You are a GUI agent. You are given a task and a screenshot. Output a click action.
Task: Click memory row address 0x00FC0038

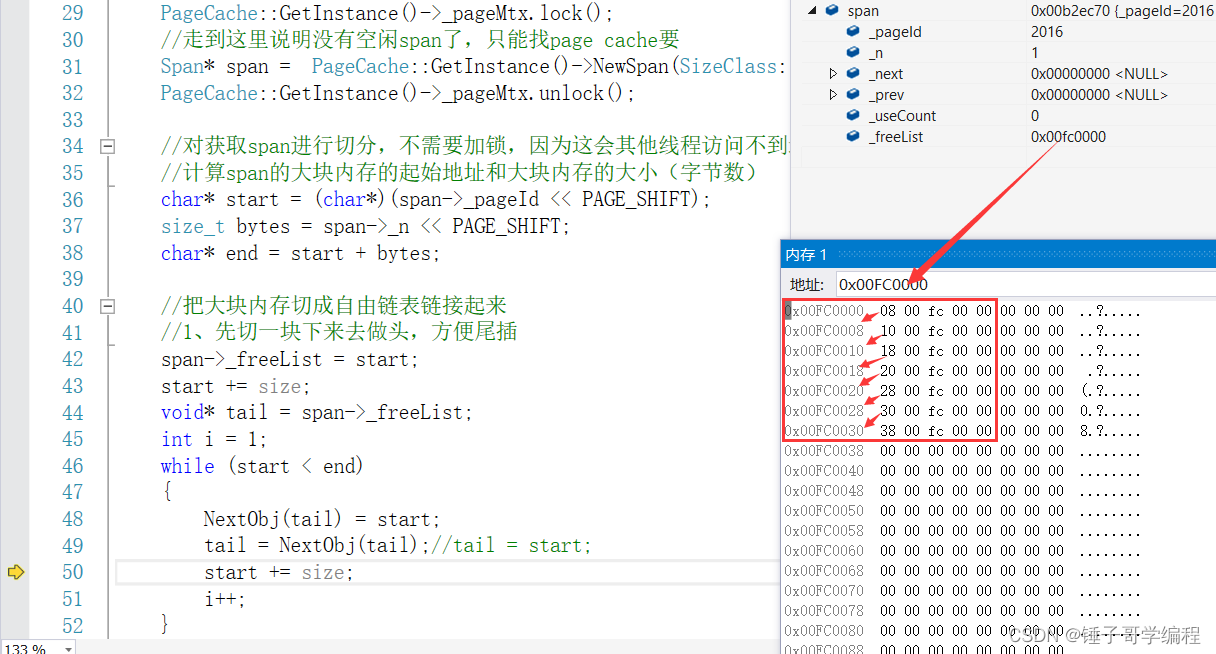coord(824,451)
